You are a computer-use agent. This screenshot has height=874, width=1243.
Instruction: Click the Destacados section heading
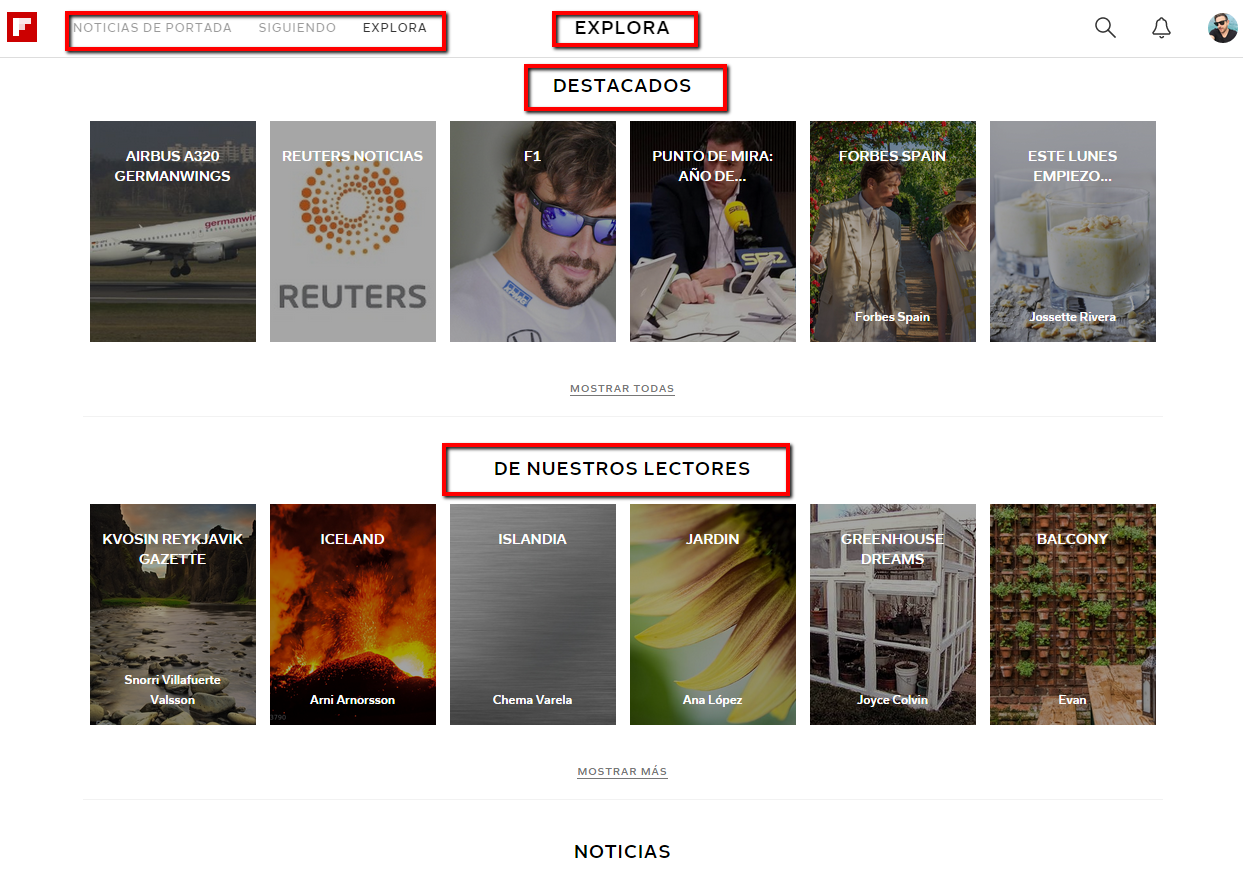click(622, 86)
